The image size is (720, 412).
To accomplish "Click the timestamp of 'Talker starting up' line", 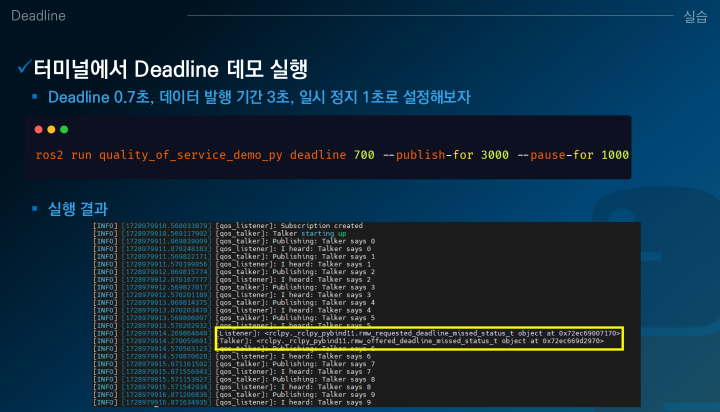I will click(167, 233).
